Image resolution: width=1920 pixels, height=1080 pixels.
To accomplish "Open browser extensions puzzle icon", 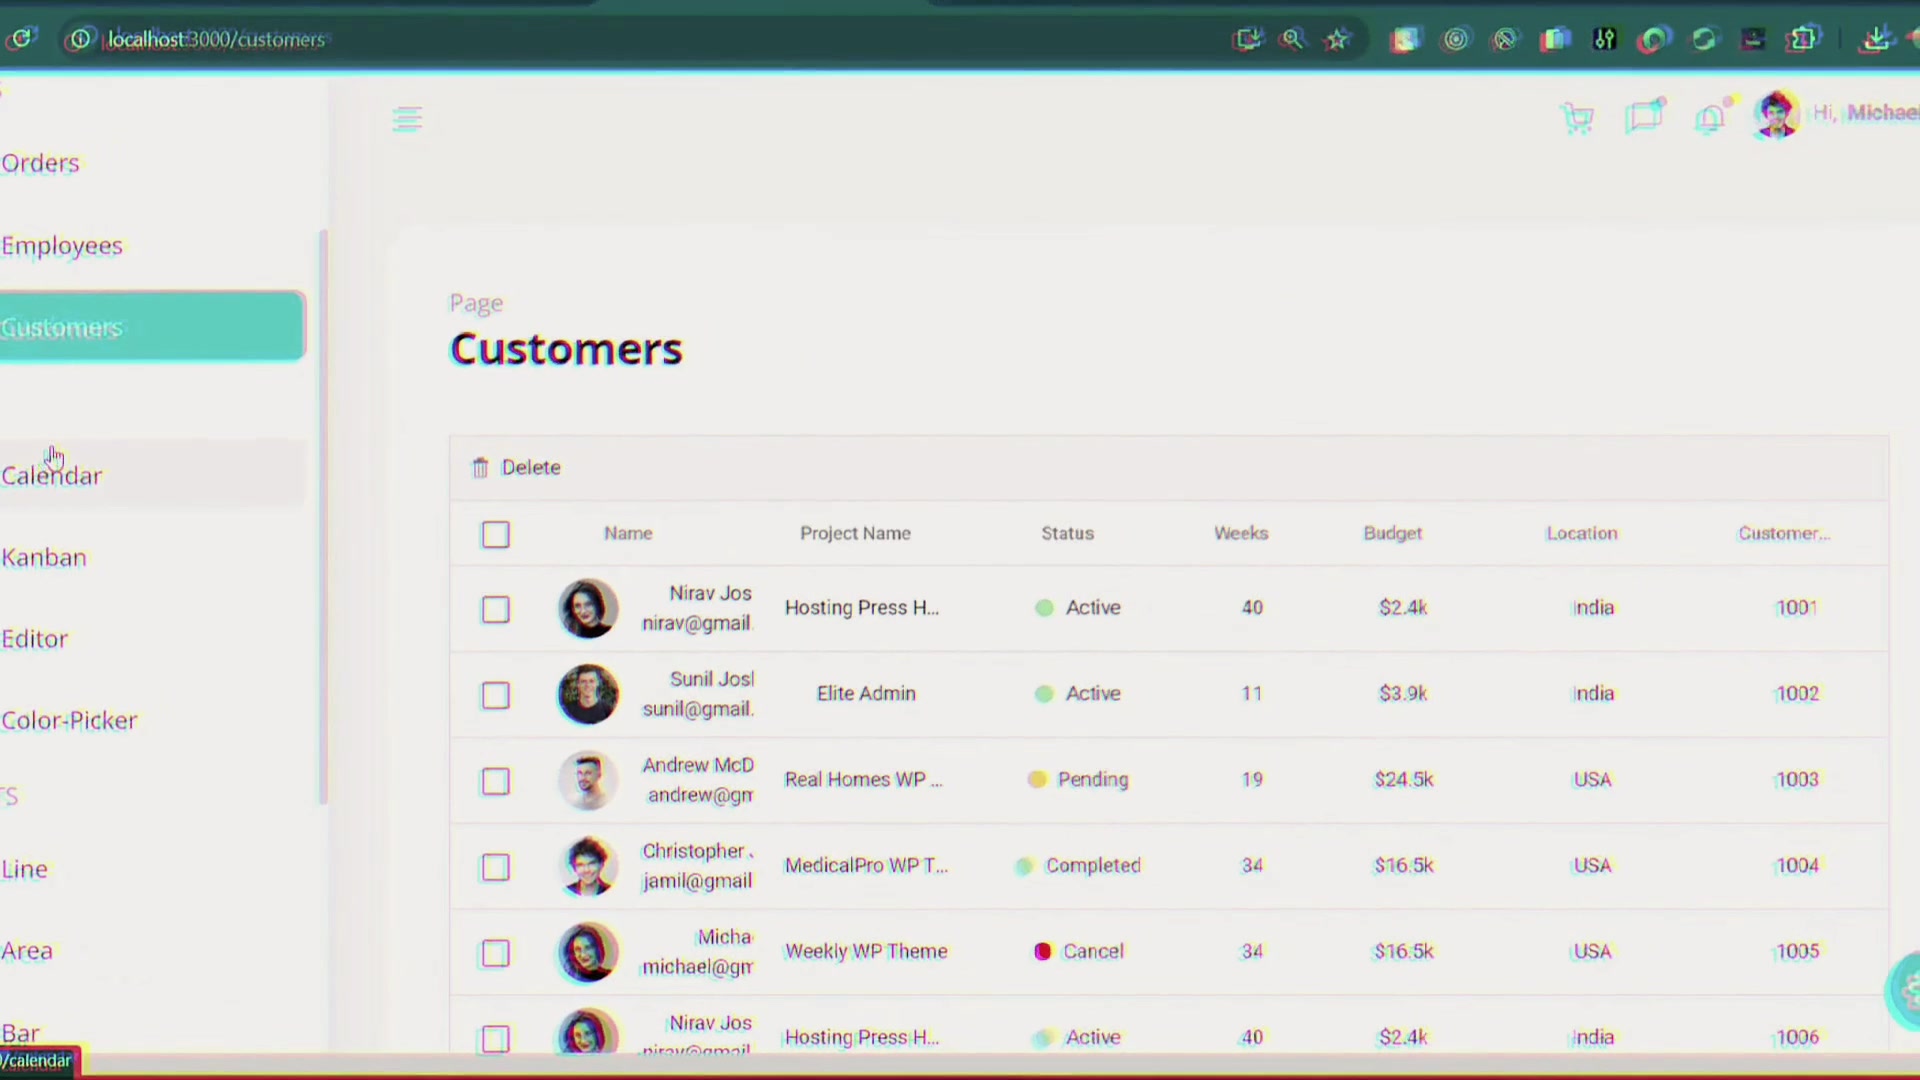I will pyautogui.click(x=1803, y=39).
